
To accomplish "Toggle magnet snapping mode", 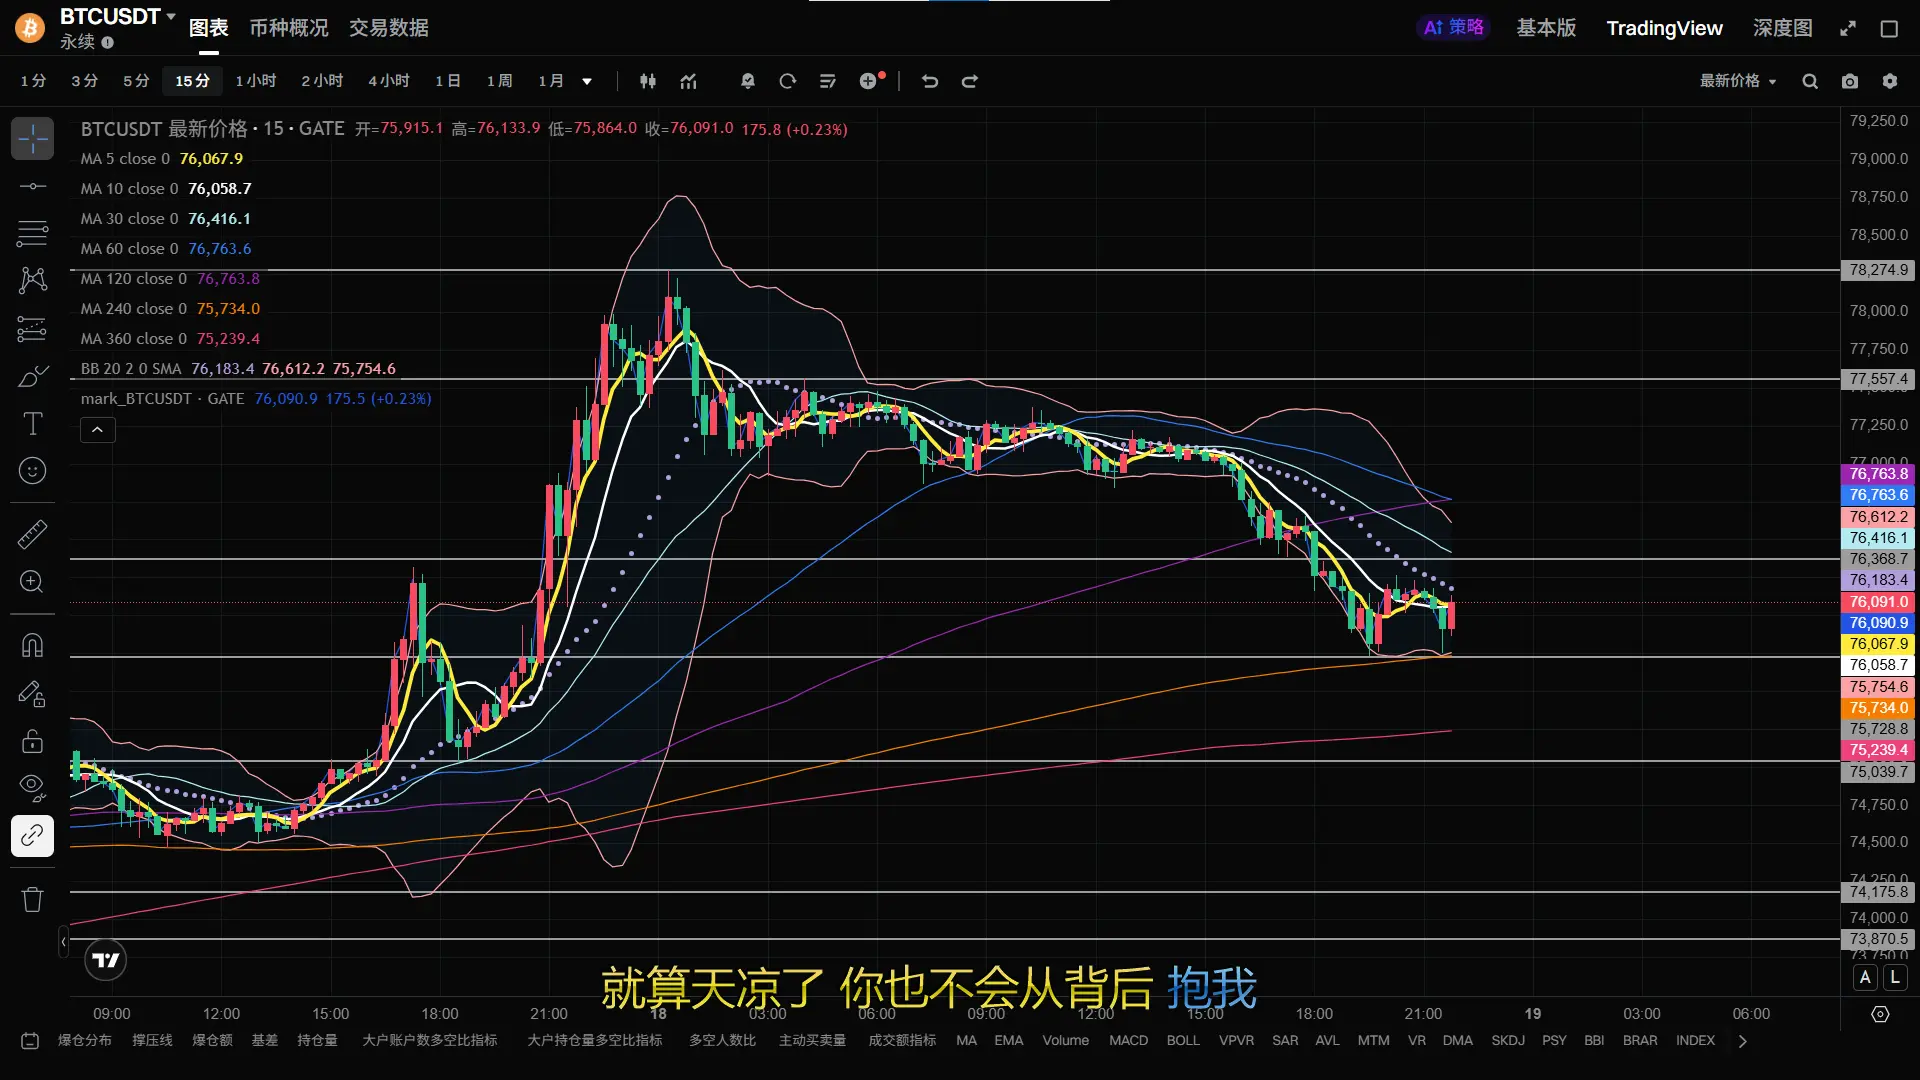I will click(x=32, y=645).
